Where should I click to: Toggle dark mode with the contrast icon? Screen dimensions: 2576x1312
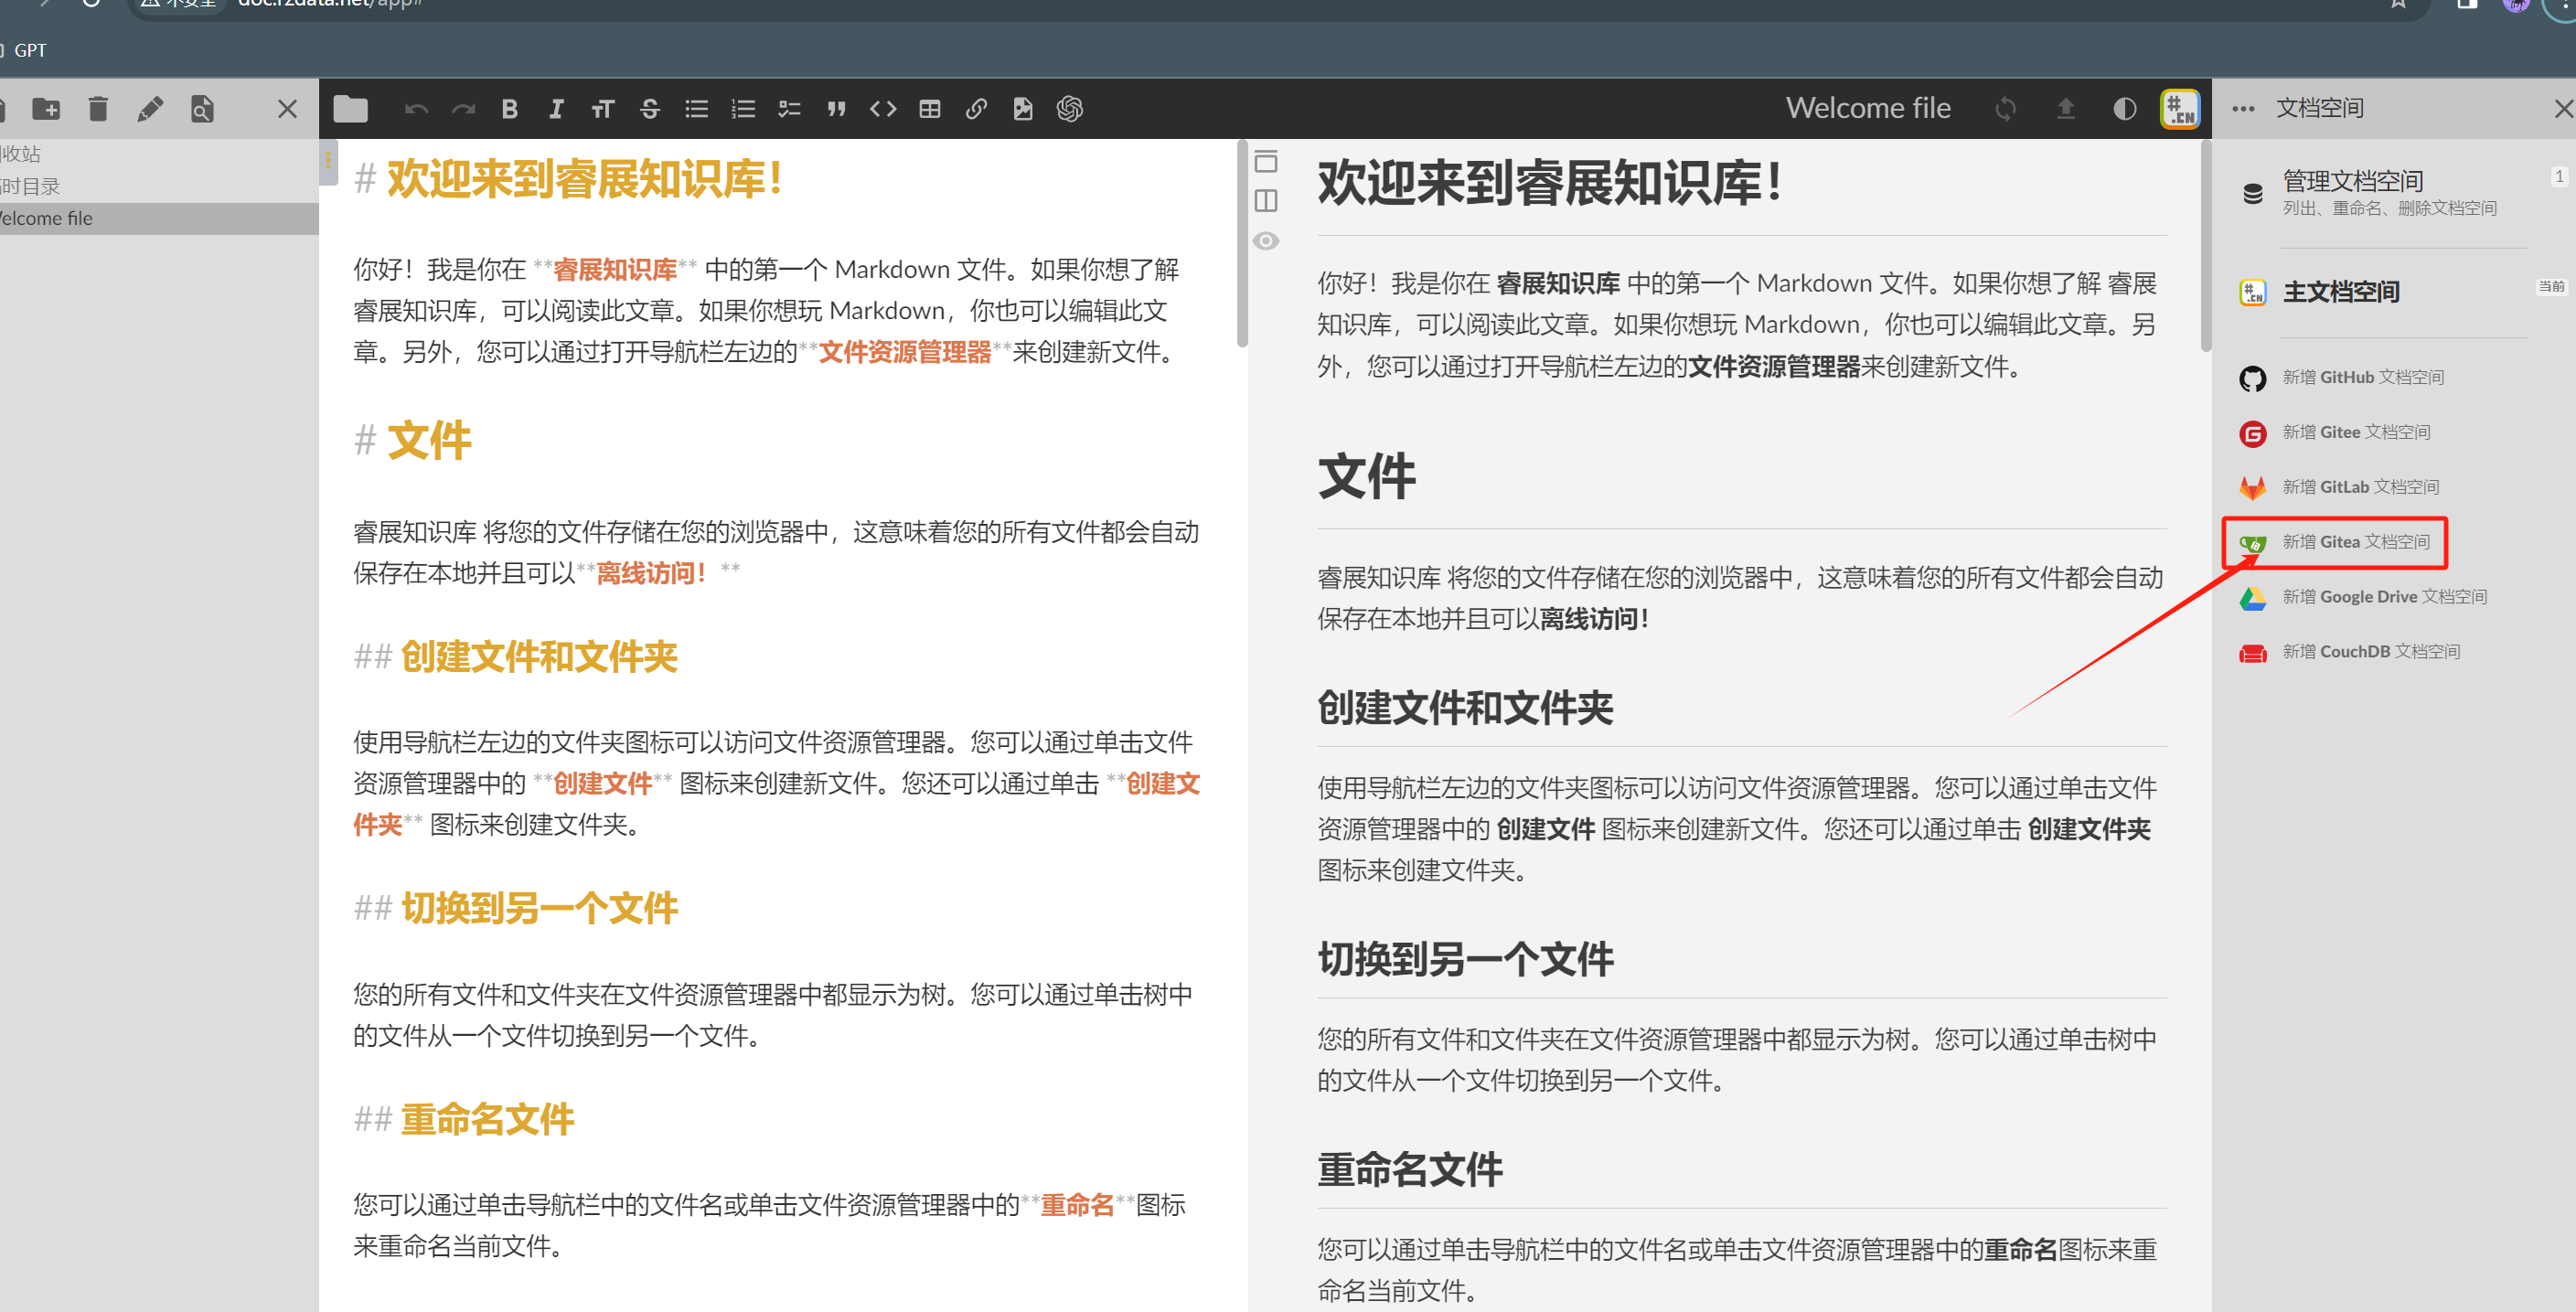coord(2124,109)
